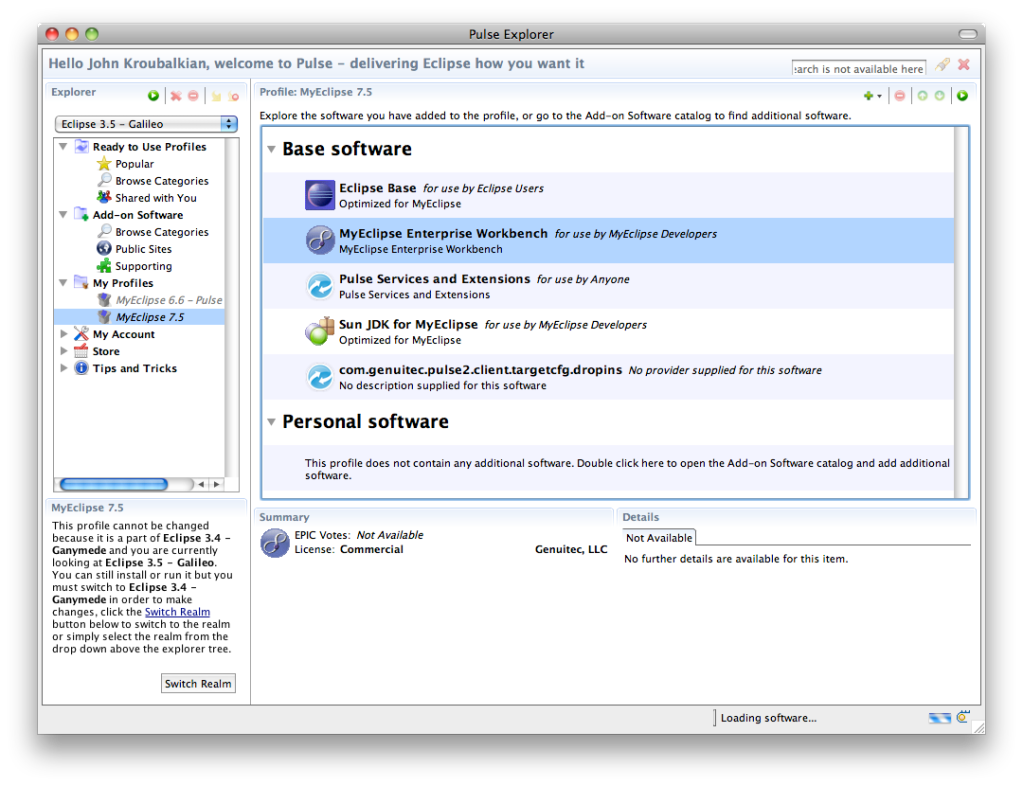The width and height of the screenshot is (1023, 786).
Task: Click MyEclipse Enterprise Workbench icon in list
Action: click(x=320, y=240)
